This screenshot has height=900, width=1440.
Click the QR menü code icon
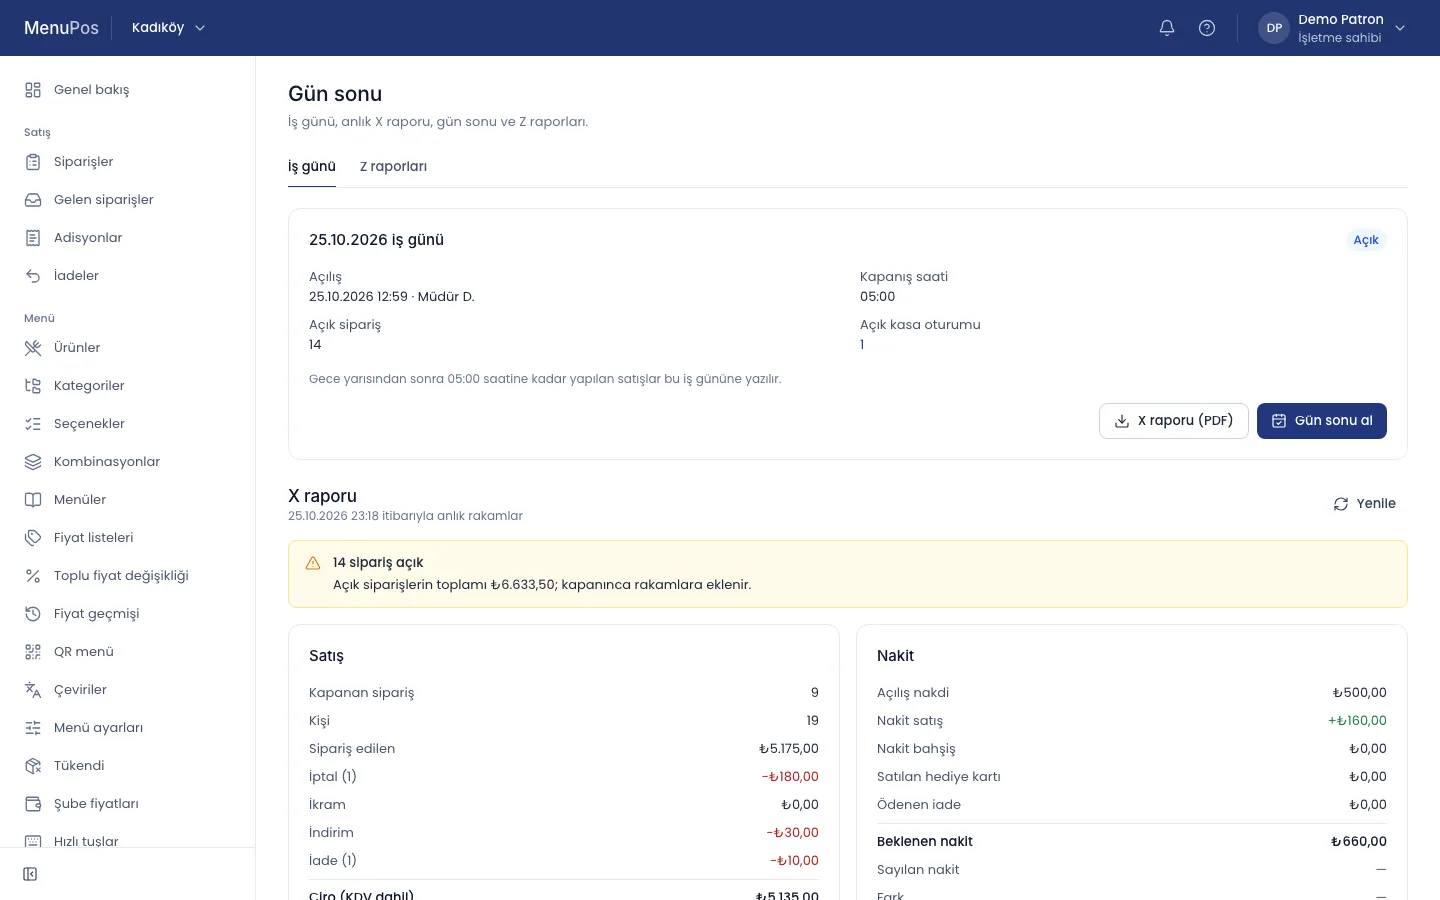[33, 652]
